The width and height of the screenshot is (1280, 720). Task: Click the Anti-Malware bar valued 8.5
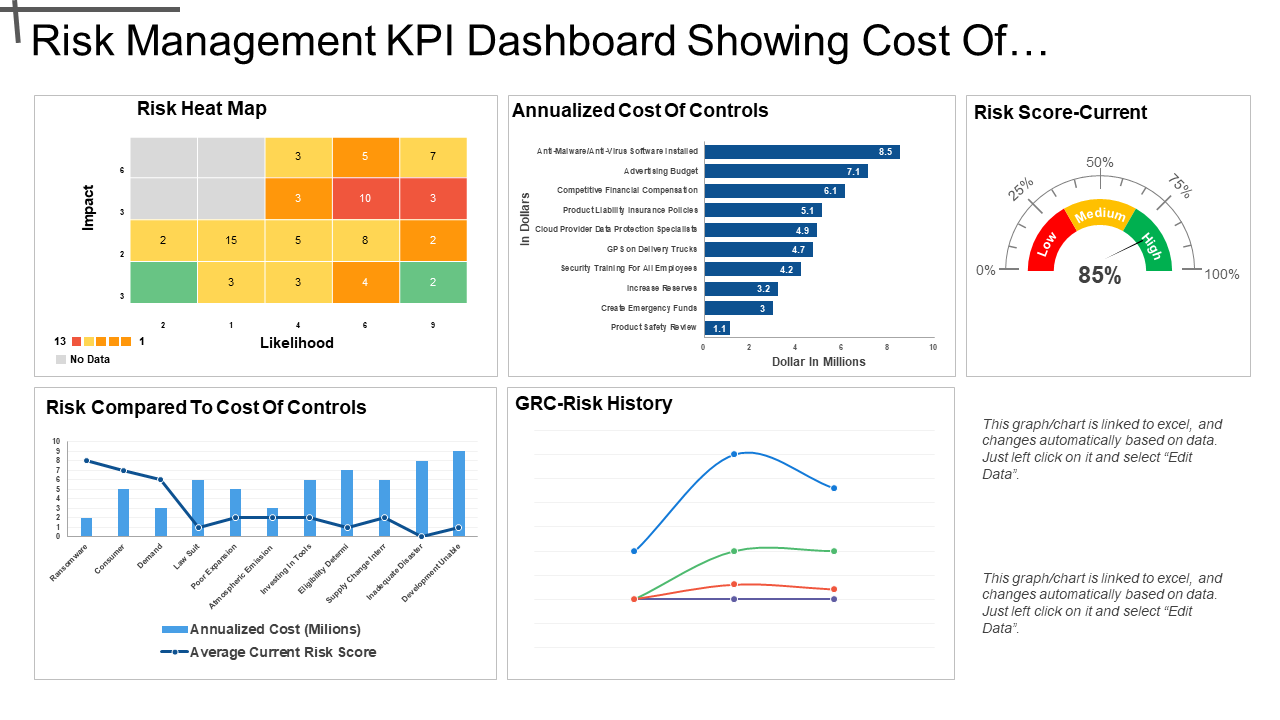click(802, 152)
